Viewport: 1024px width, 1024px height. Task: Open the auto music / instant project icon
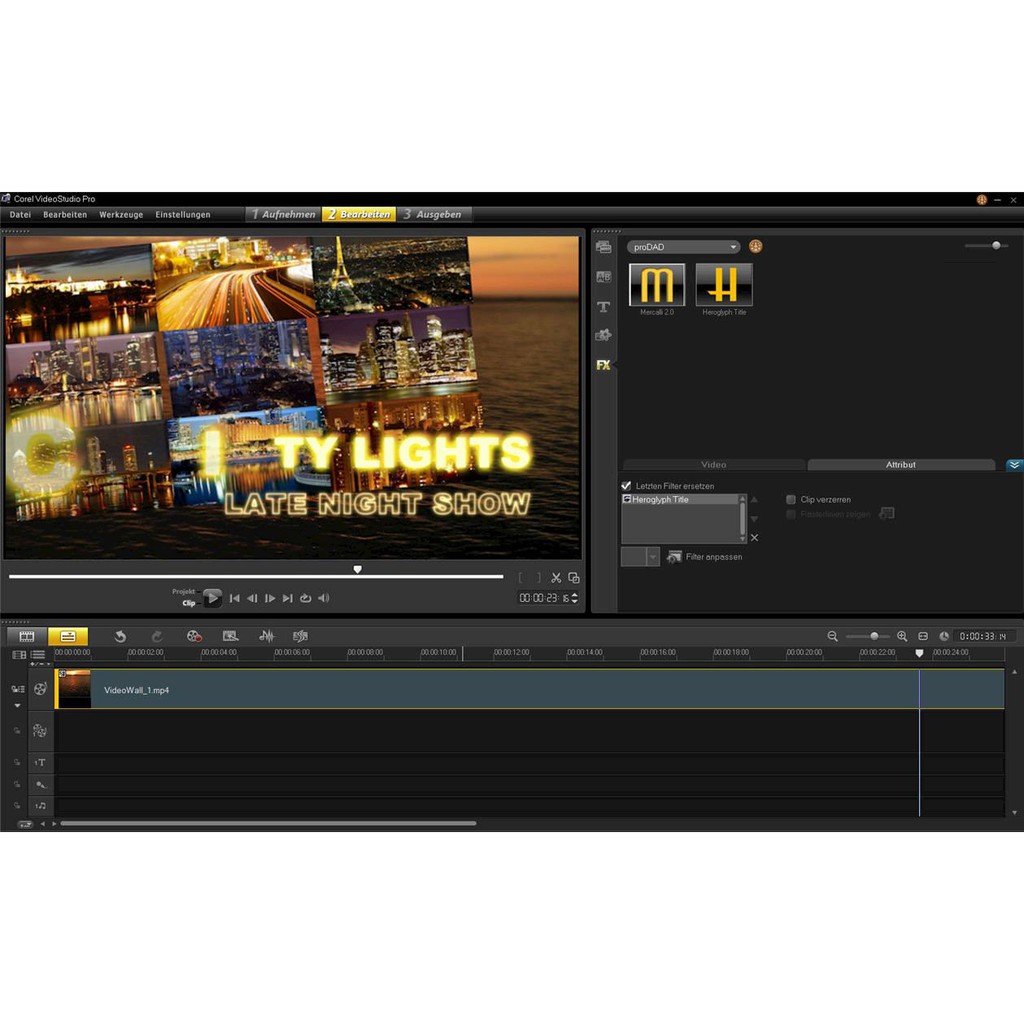coord(300,636)
